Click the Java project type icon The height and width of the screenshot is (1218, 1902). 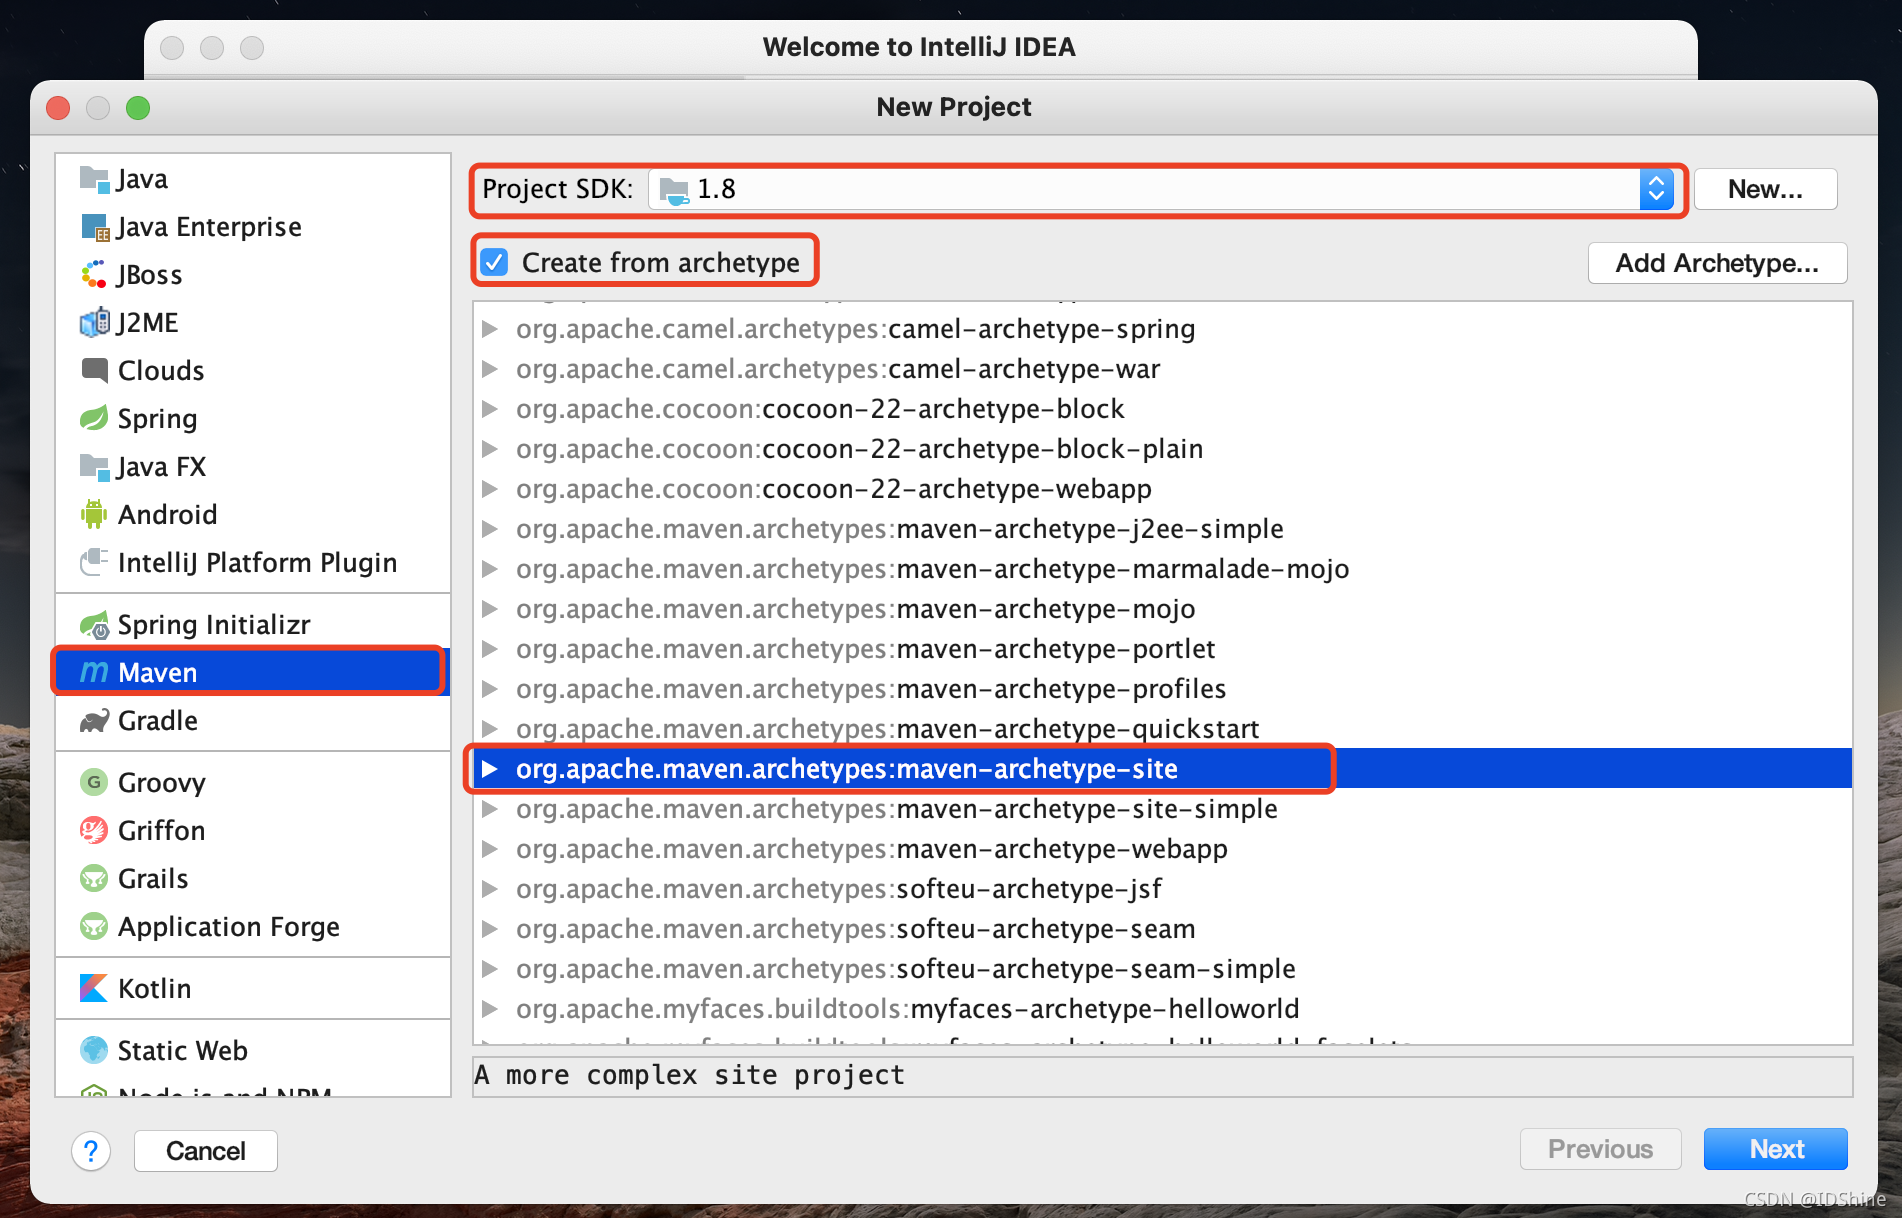click(94, 179)
